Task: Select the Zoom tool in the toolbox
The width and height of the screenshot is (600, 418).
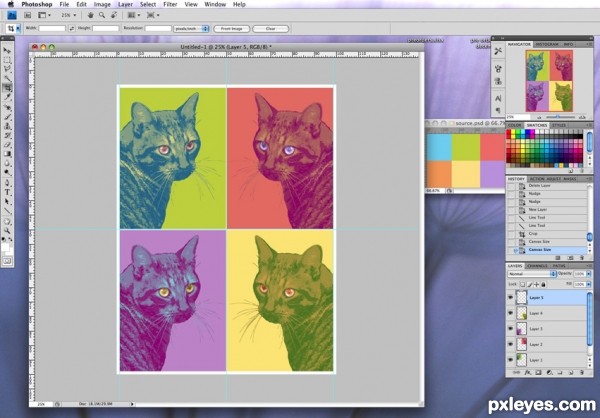Action: pos(7,231)
